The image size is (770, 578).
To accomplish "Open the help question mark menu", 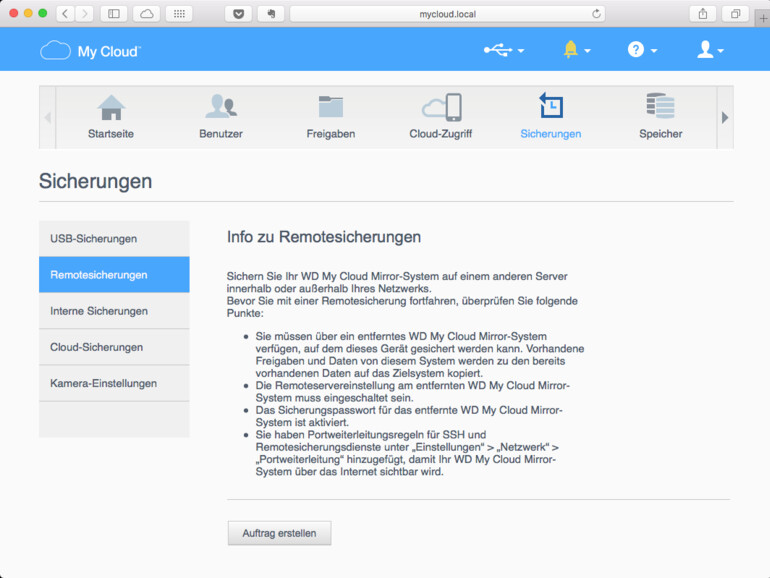I will point(642,50).
